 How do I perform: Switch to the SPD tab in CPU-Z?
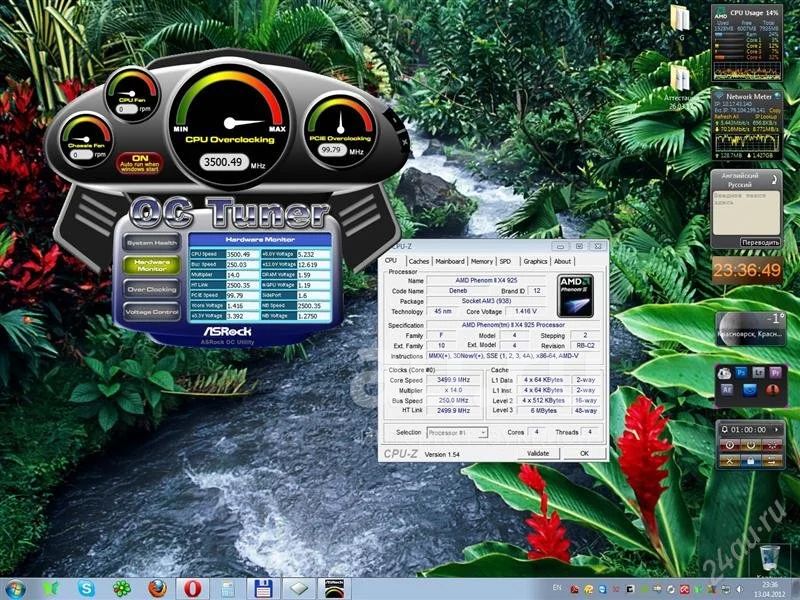tap(505, 261)
